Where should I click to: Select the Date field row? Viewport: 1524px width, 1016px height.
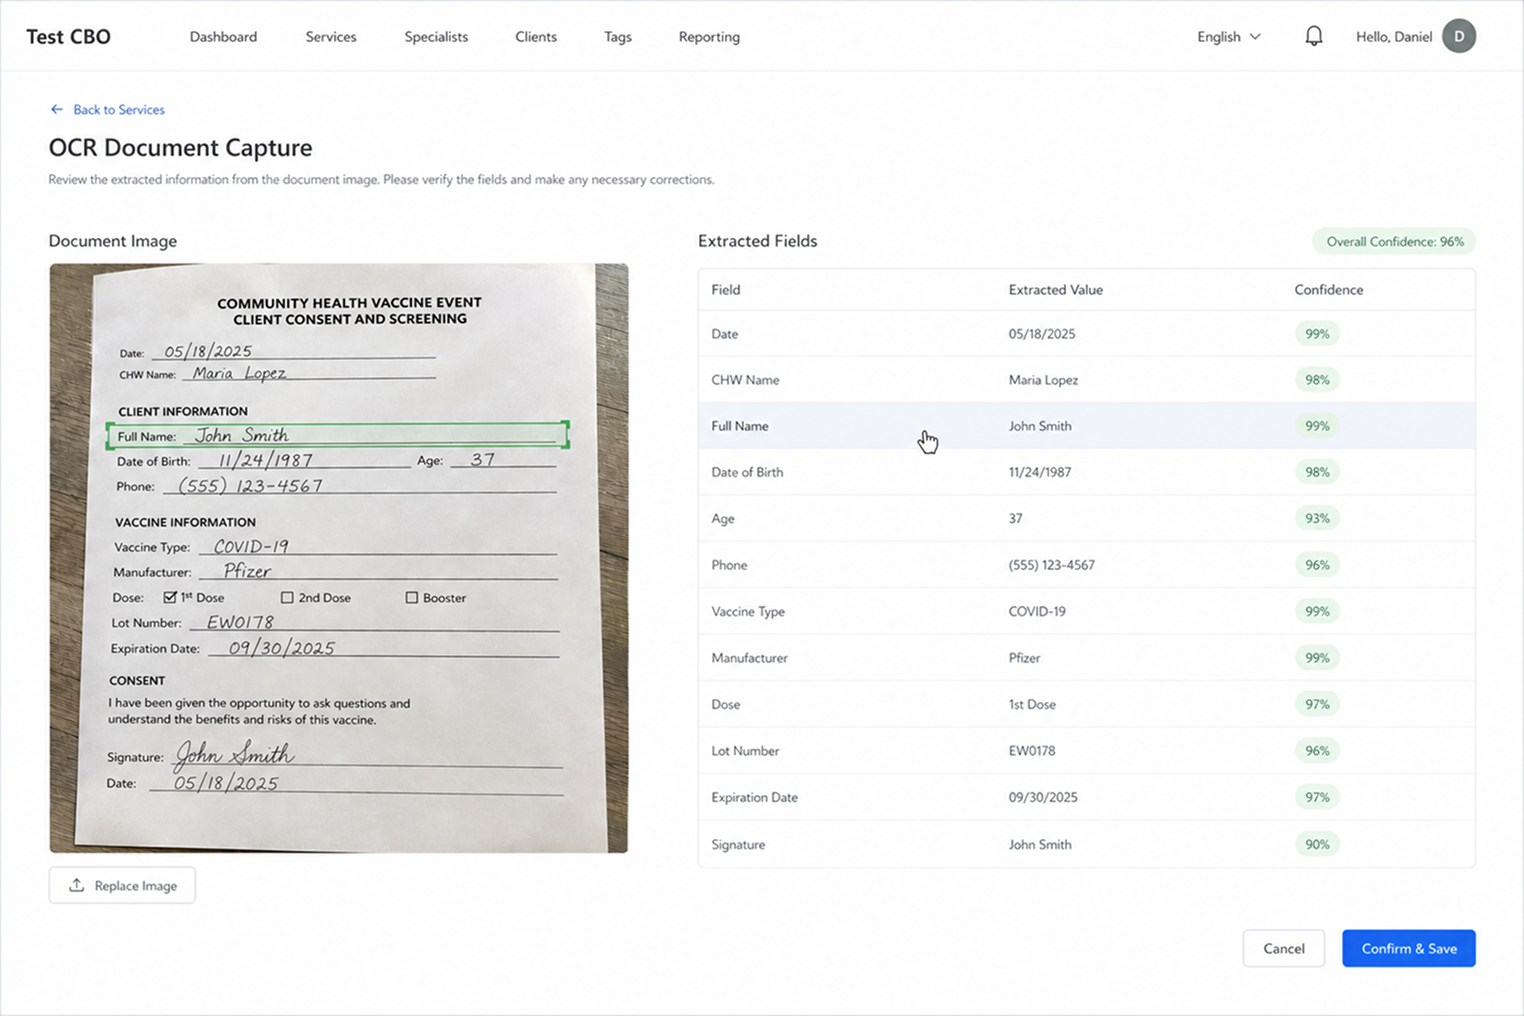tap(1086, 334)
